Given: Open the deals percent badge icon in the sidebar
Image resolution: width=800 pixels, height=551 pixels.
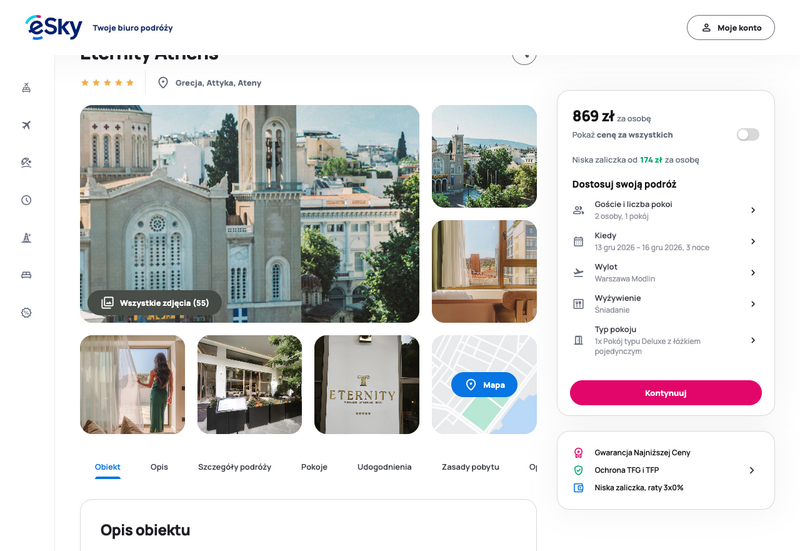Looking at the screenshot, I should coord(26,313).
